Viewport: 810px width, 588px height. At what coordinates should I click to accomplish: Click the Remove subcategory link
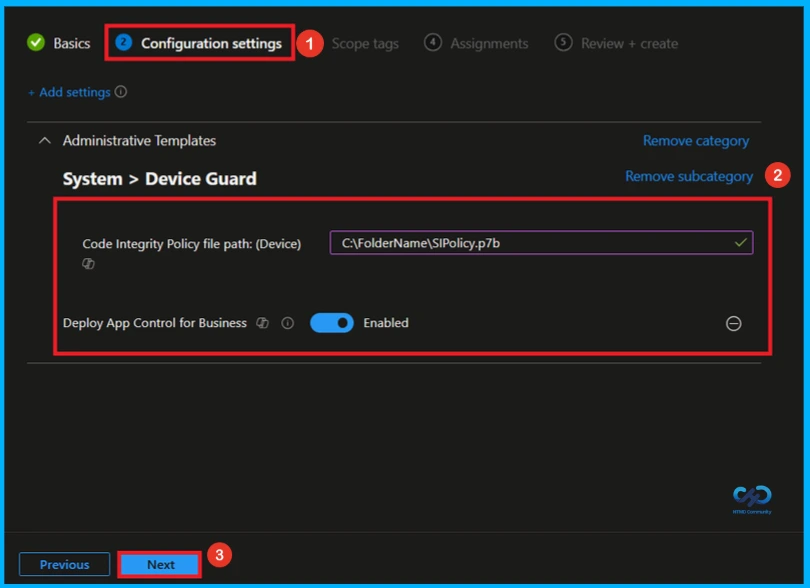pos(689,177)
